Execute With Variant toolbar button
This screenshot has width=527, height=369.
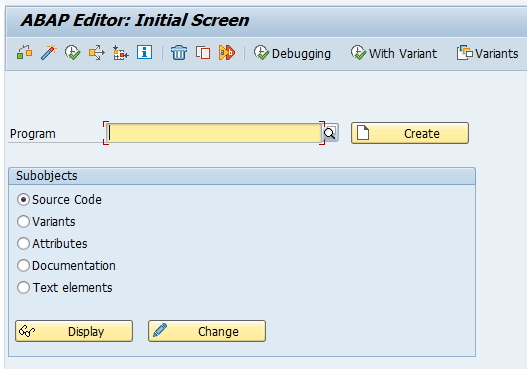click(394, 53)
